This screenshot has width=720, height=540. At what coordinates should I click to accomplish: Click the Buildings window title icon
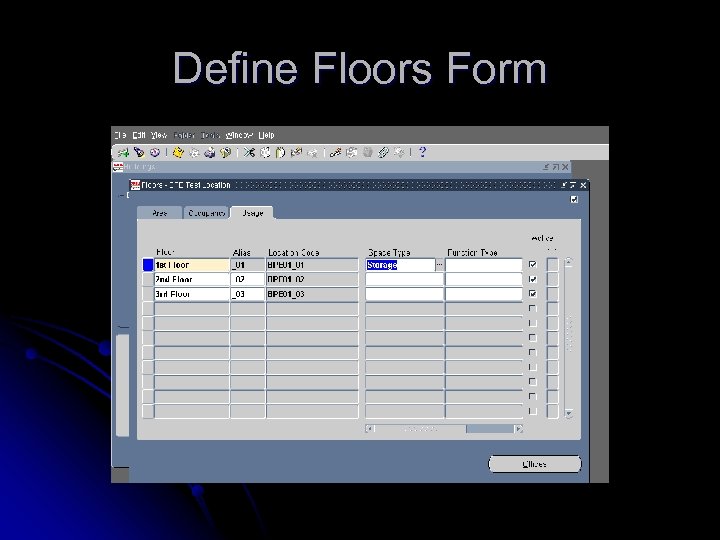[x=118, y=167]
